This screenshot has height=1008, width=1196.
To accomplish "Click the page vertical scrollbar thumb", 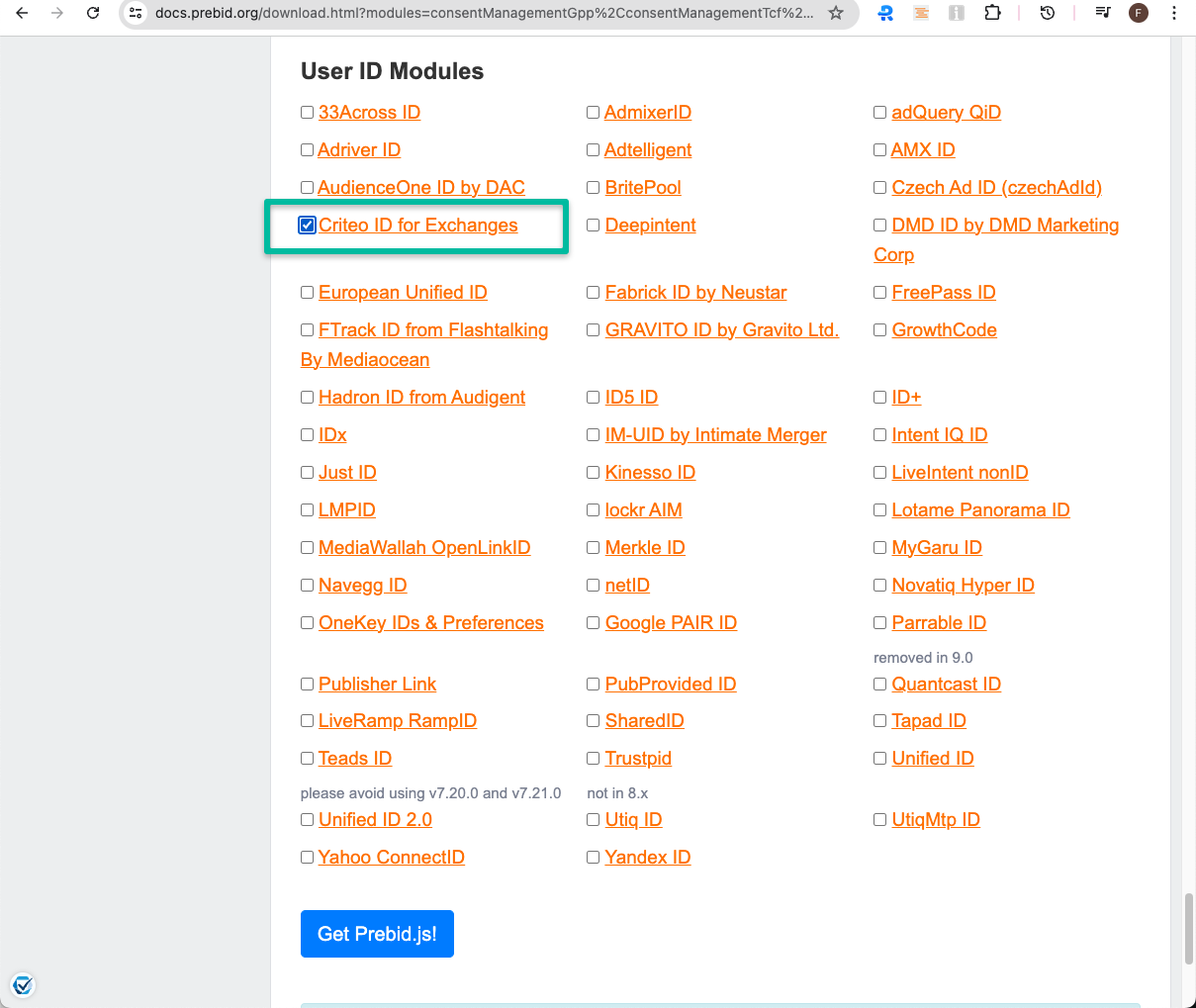I will (1188, 930).
